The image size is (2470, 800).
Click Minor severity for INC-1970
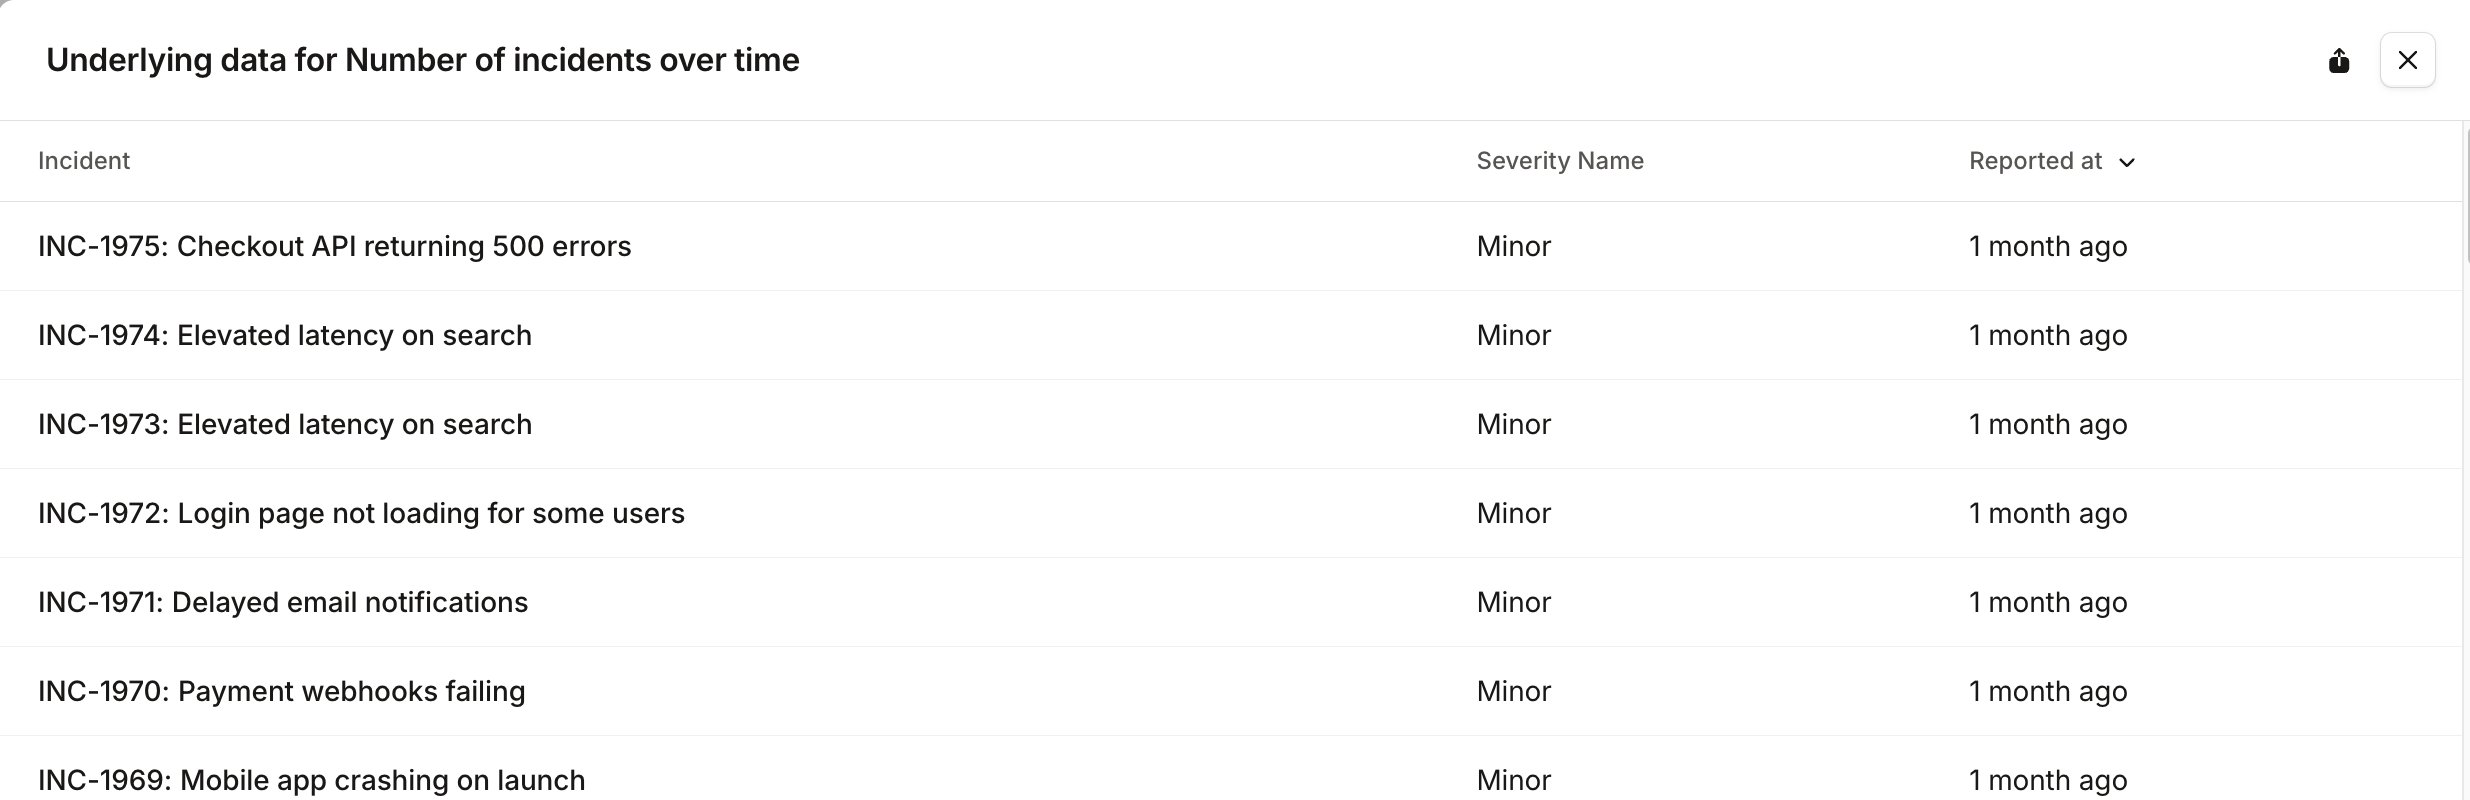tap(1513, 691)
